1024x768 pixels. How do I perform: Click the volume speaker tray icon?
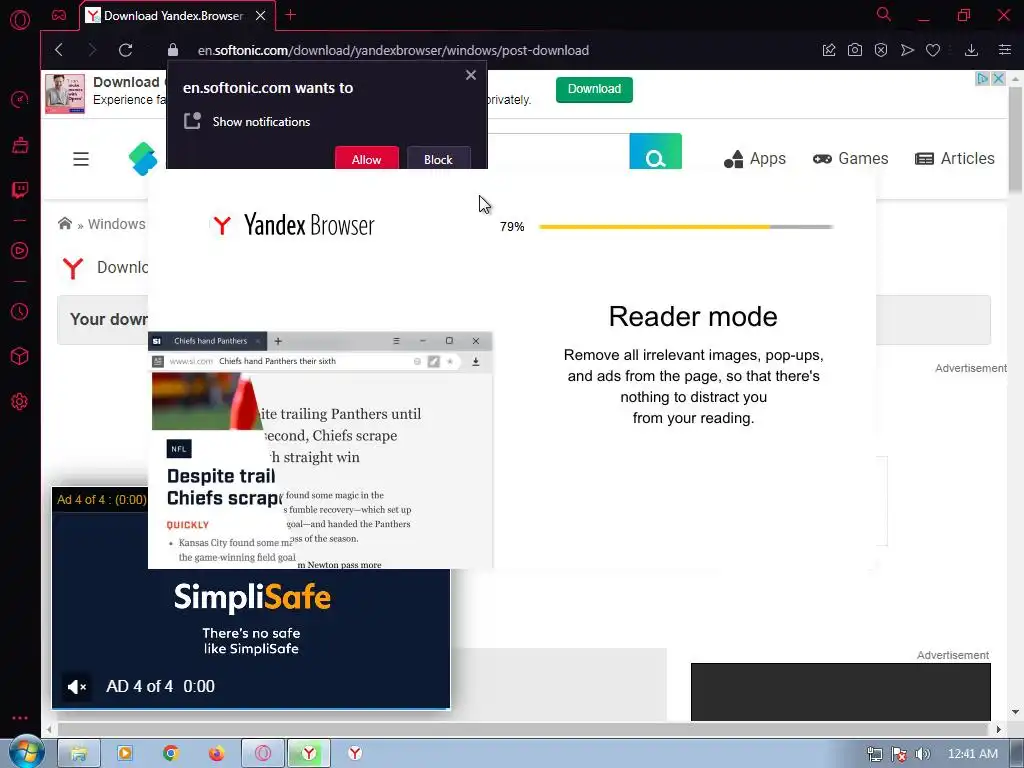922,754
